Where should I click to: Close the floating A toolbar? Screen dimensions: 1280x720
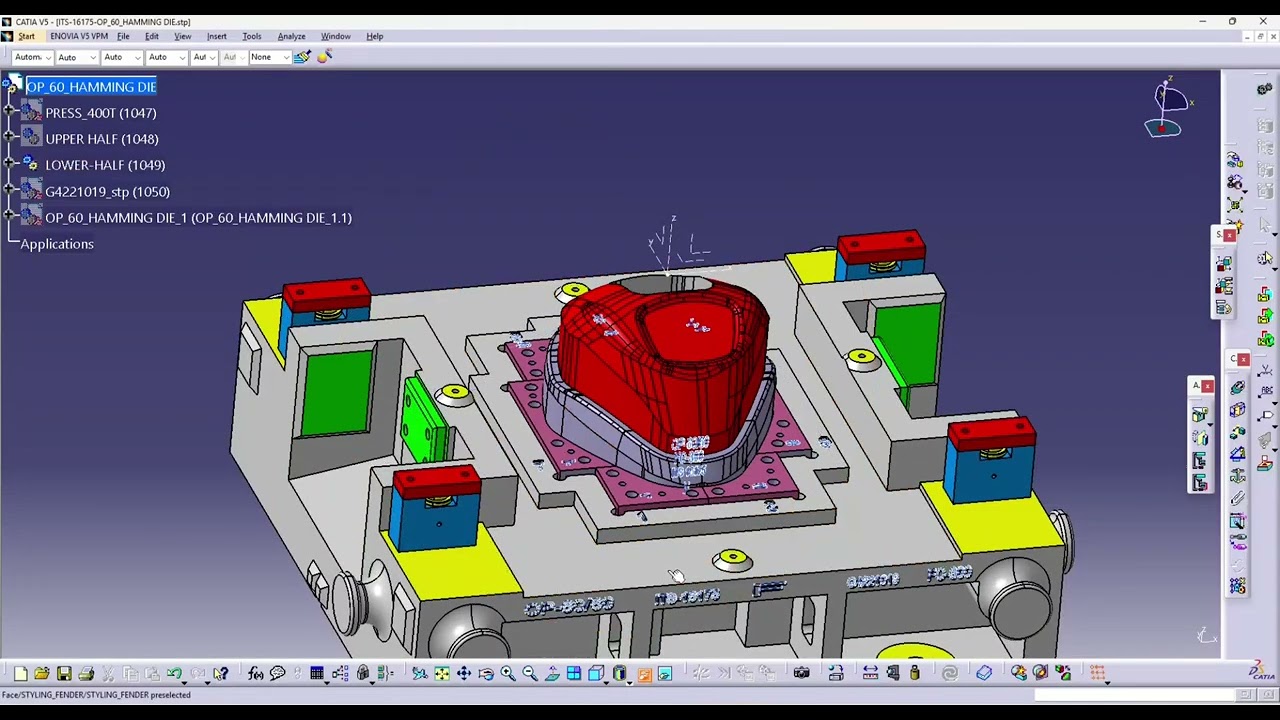click(1208, 386)
